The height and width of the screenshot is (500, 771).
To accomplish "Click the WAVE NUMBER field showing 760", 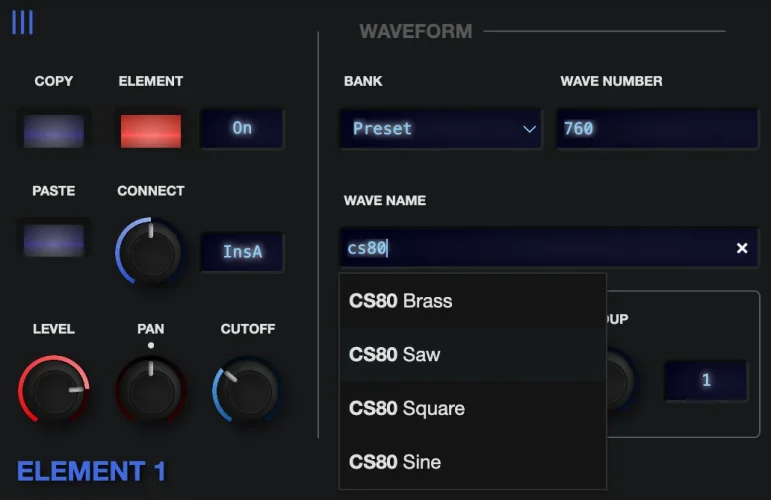I will [x=657, y=129].
